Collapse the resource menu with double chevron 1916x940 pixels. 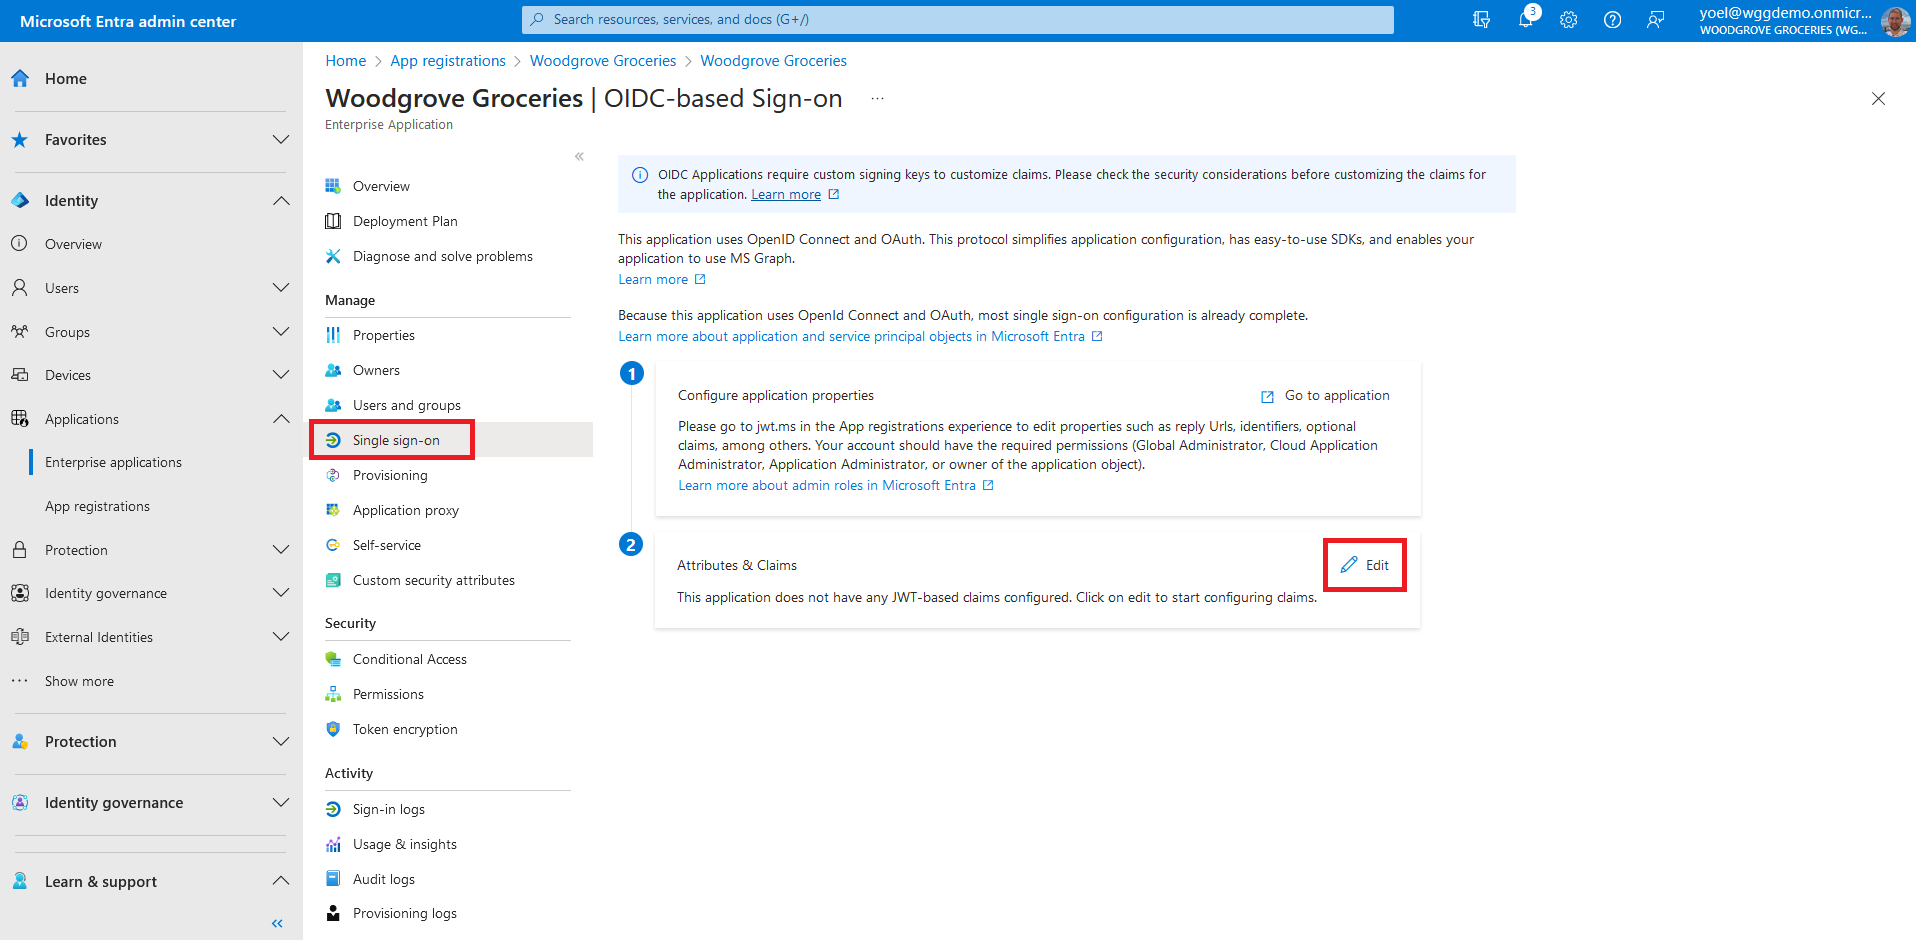579,156
